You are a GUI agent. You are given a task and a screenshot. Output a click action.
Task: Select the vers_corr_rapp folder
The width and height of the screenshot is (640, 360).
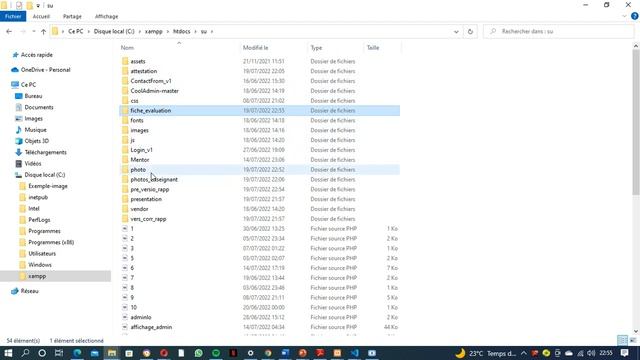tap(148, 219)
